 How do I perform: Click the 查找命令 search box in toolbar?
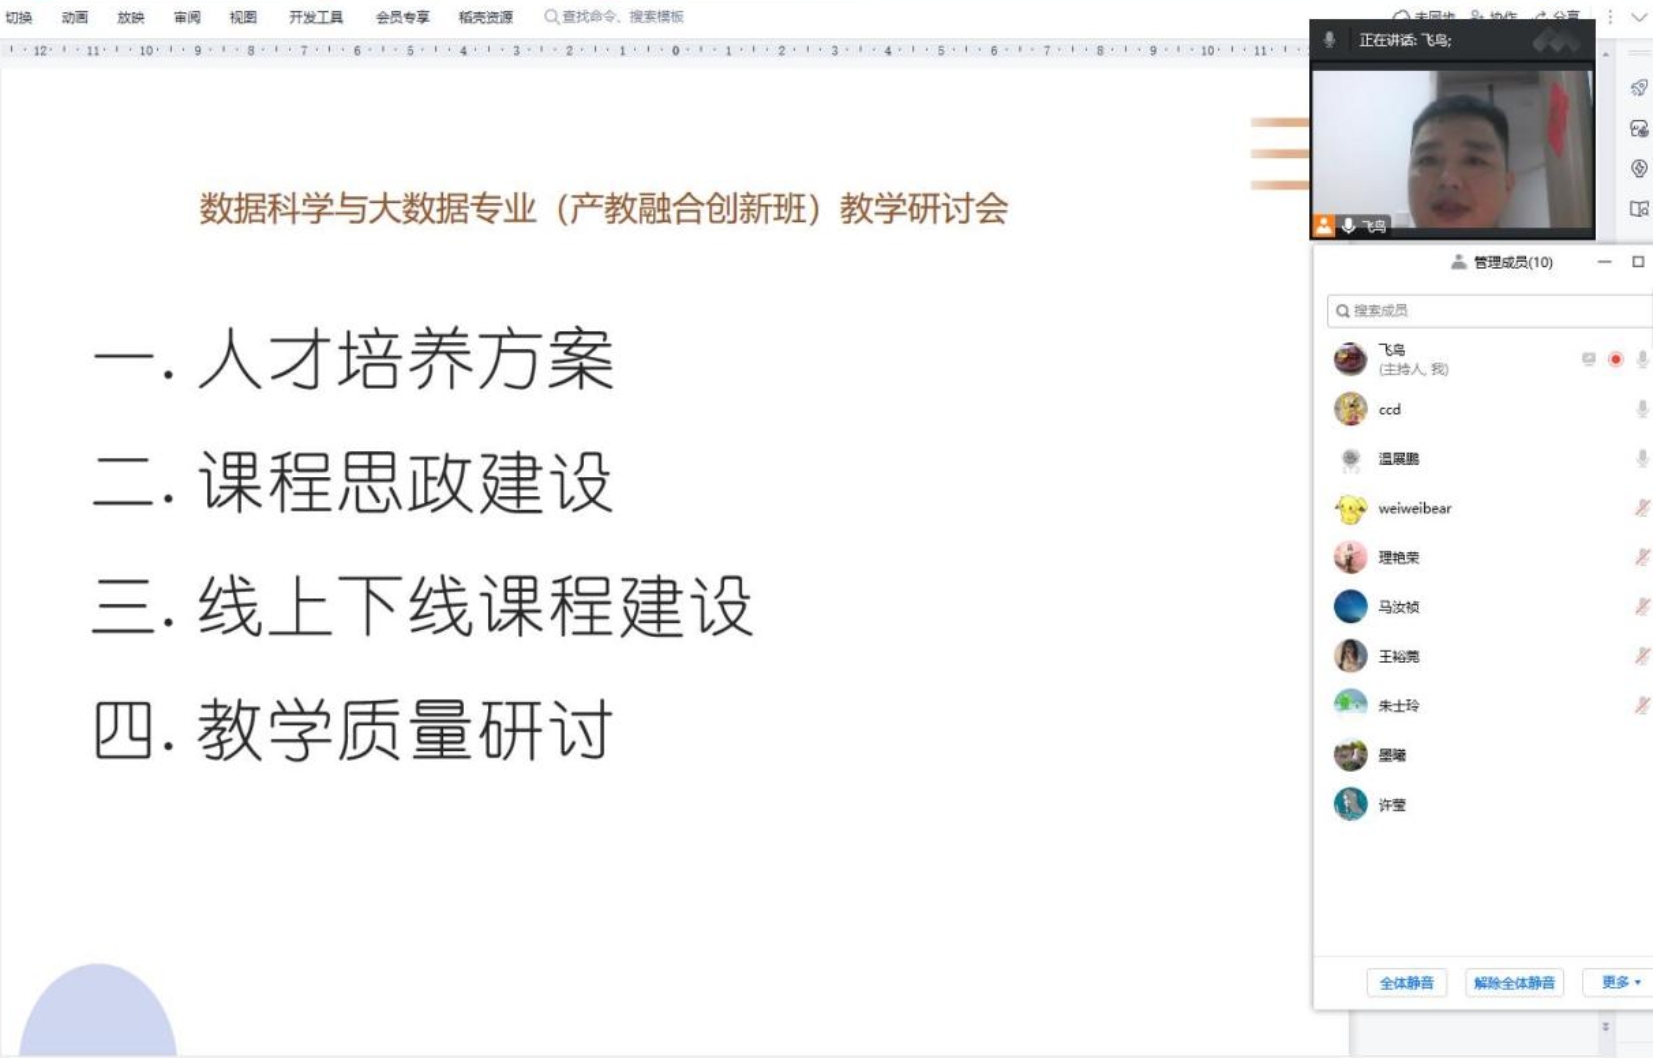coord(620,17)
